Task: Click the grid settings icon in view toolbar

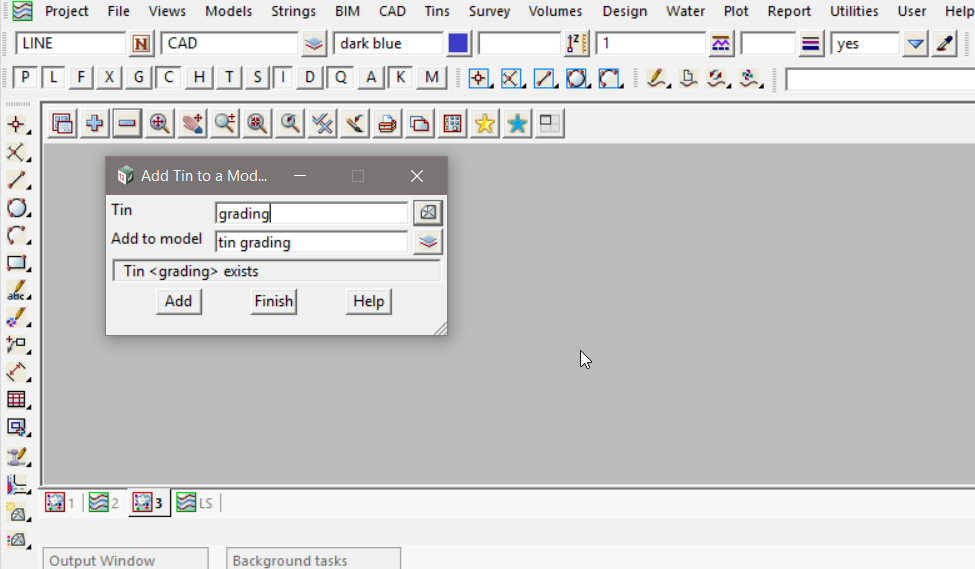Action: (x=453, y=124)
